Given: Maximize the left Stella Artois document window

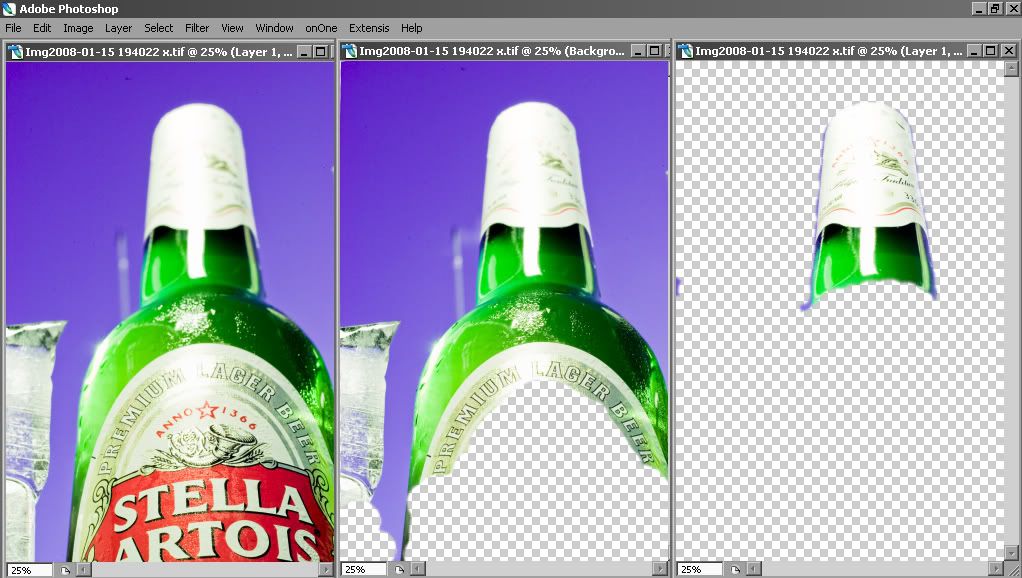Looking at the screenshot, I should point(320,51).
